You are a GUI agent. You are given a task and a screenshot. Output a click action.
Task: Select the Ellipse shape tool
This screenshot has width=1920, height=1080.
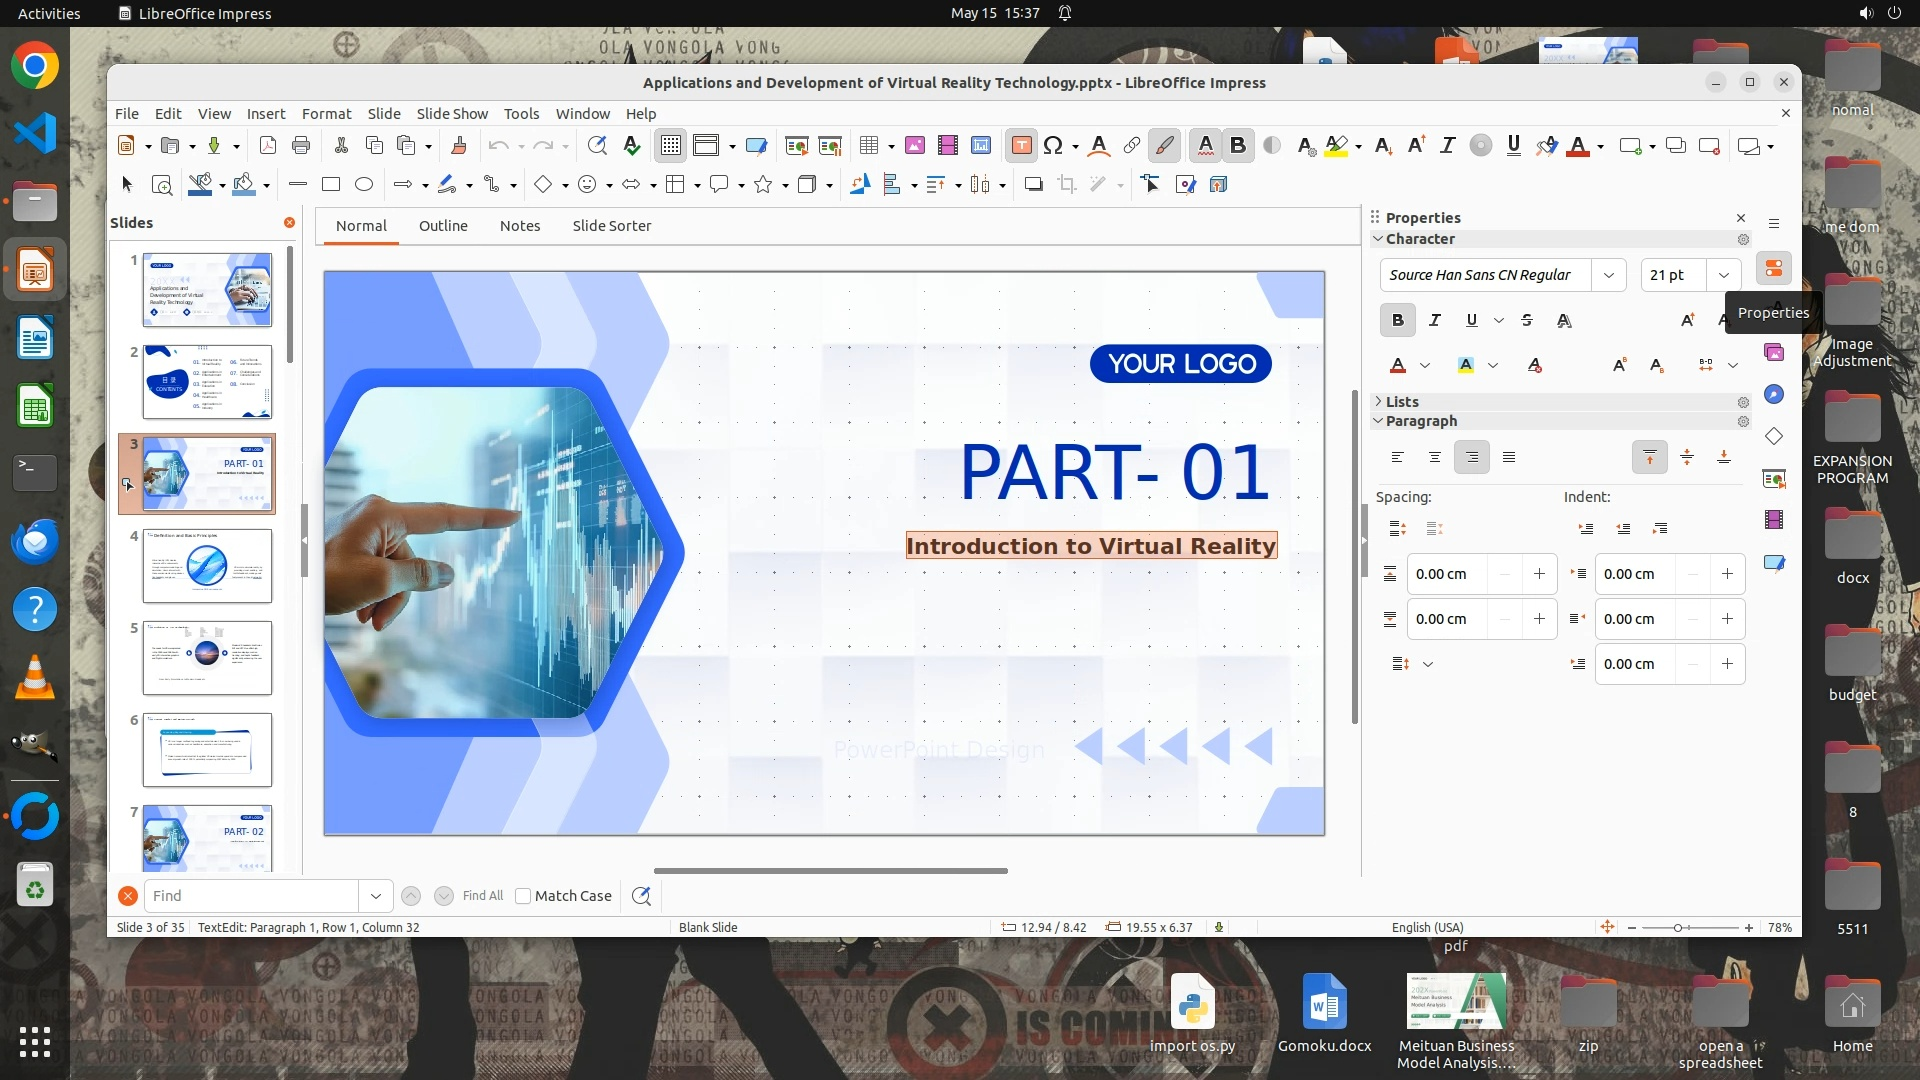click(x=364, y=184)
